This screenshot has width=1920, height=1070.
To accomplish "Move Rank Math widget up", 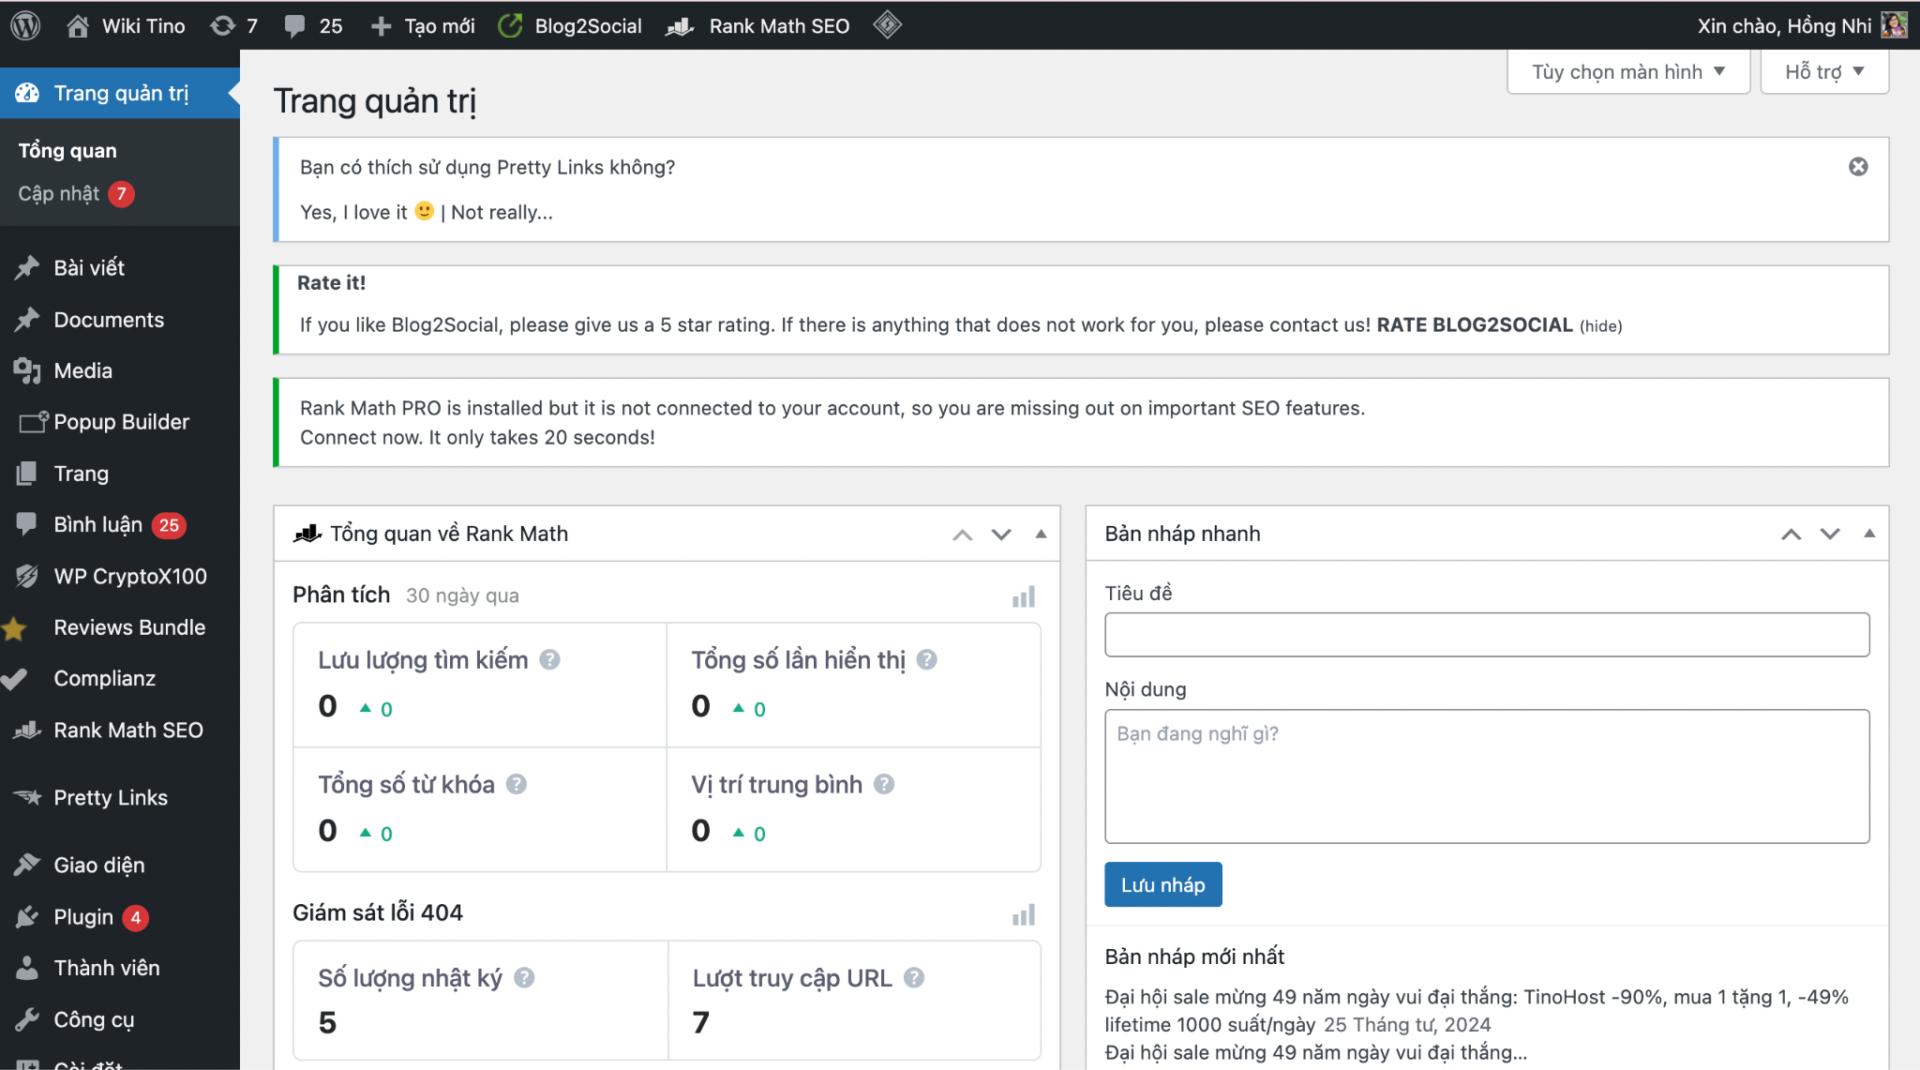I will [962, 535].
